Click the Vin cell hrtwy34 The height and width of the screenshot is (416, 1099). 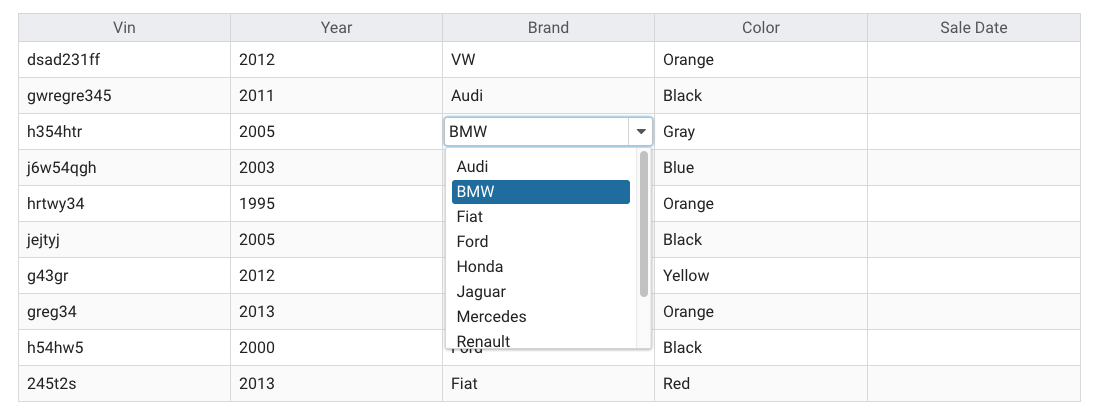pyautogui.click(x=125, y=204)
